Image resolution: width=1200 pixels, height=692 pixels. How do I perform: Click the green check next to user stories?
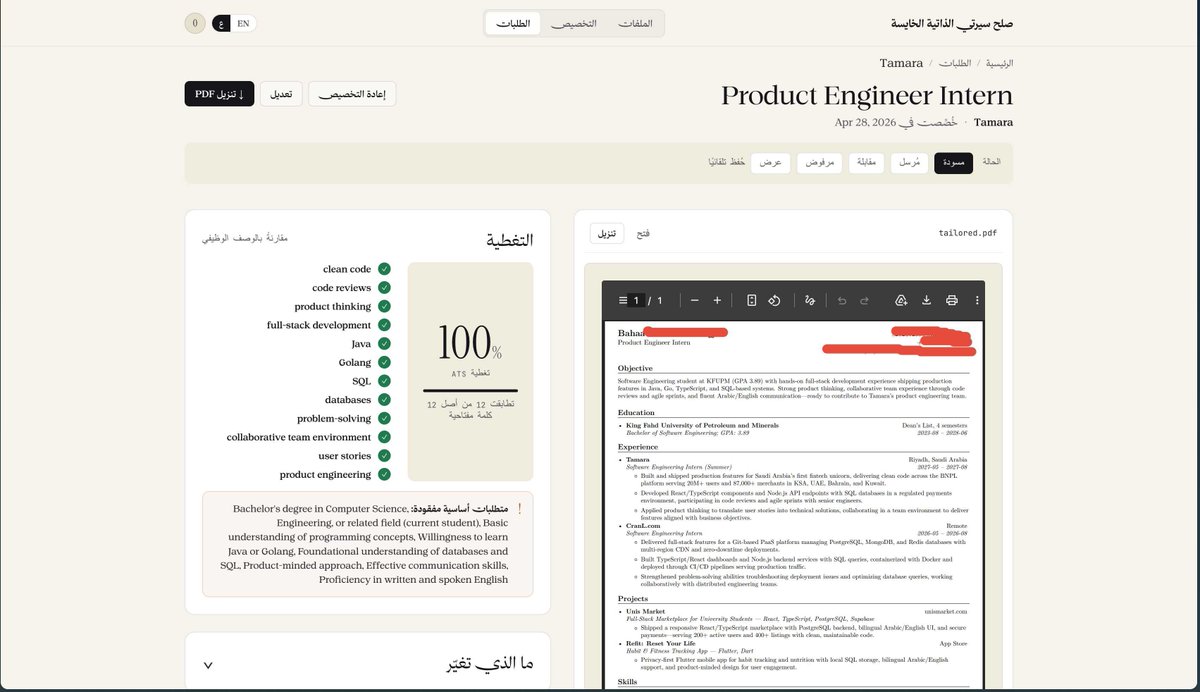pyautogui.click(x=384, y=456)
